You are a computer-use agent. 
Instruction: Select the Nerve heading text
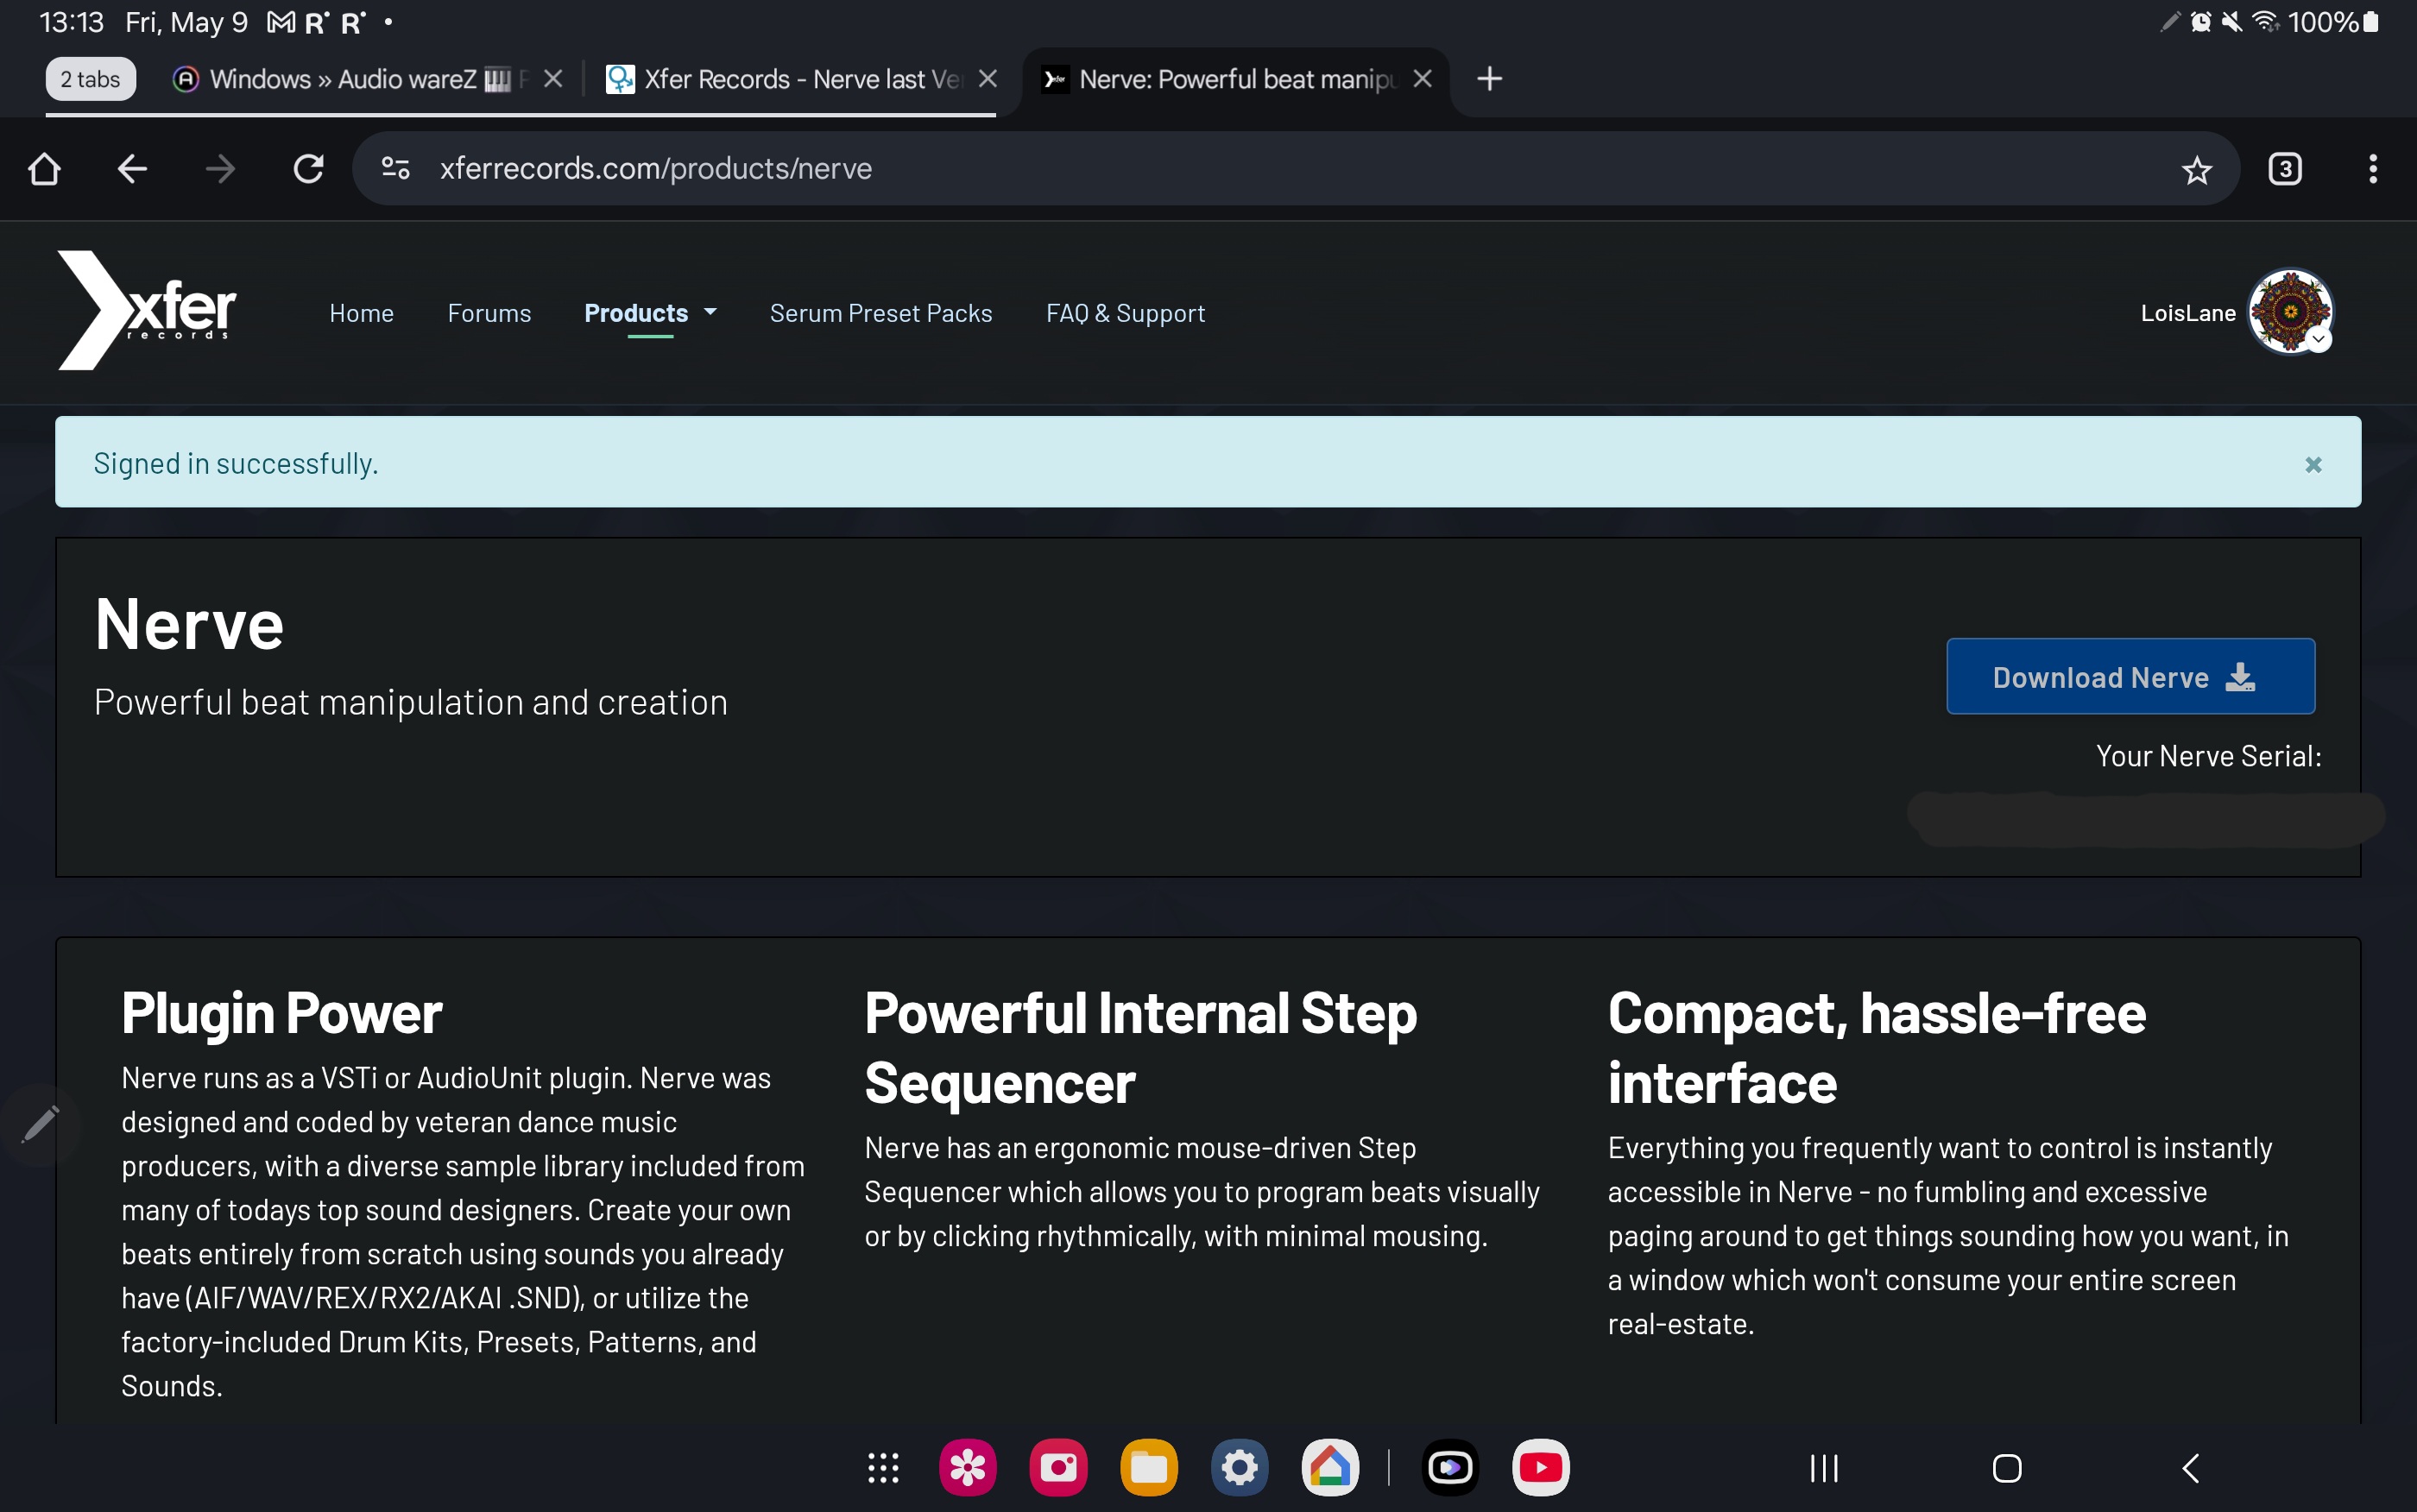click(189, 625)
